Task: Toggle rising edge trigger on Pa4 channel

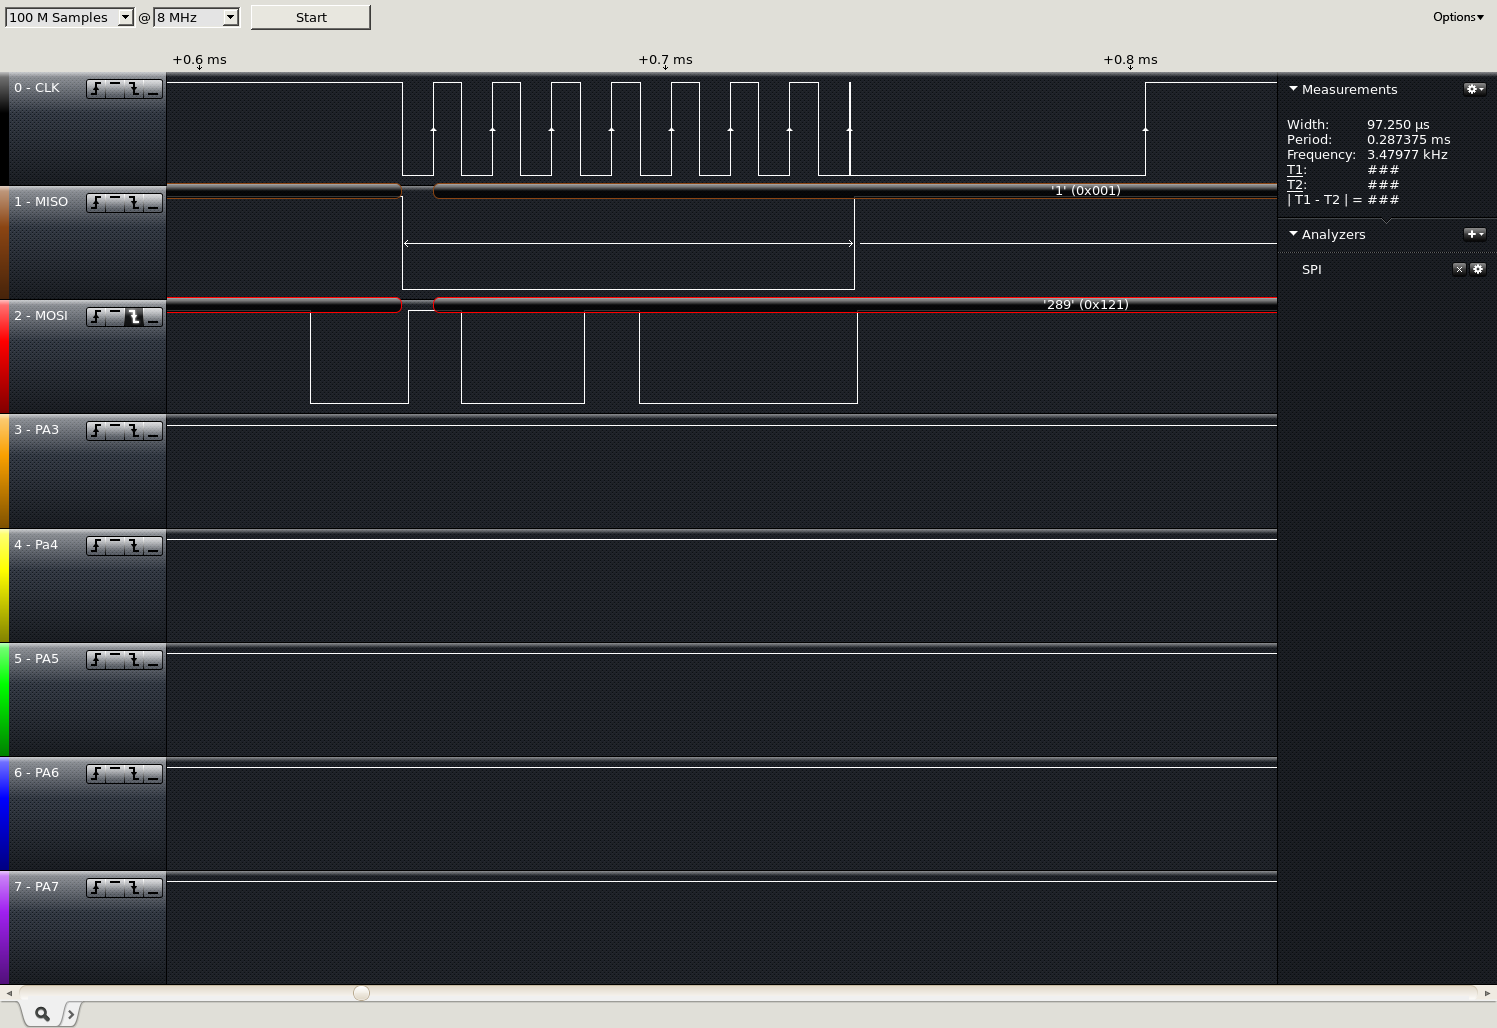Action: tap(96, 546)
